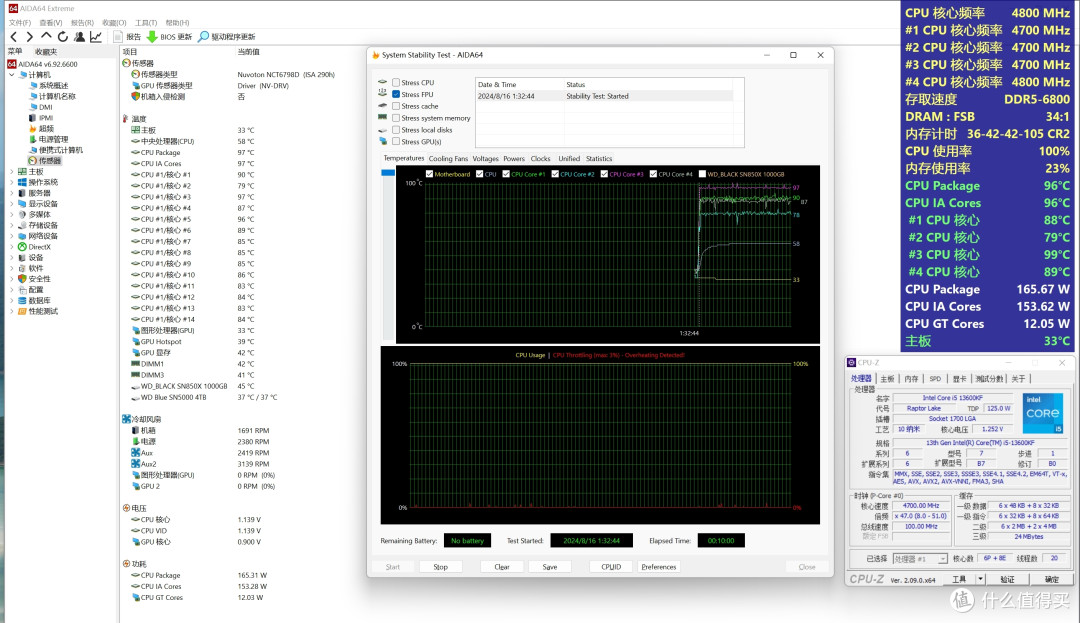Expand the 存储设备 tree node
This screenshot has width=1080, height=623.
pos(12,225)
